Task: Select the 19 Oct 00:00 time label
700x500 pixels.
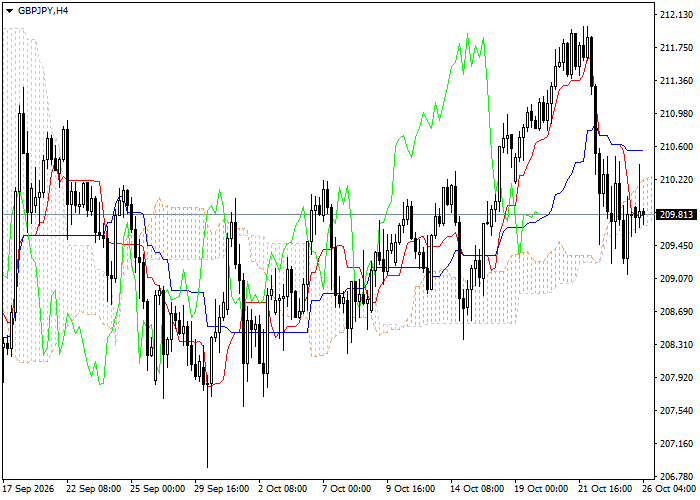Action: (542, 489)
